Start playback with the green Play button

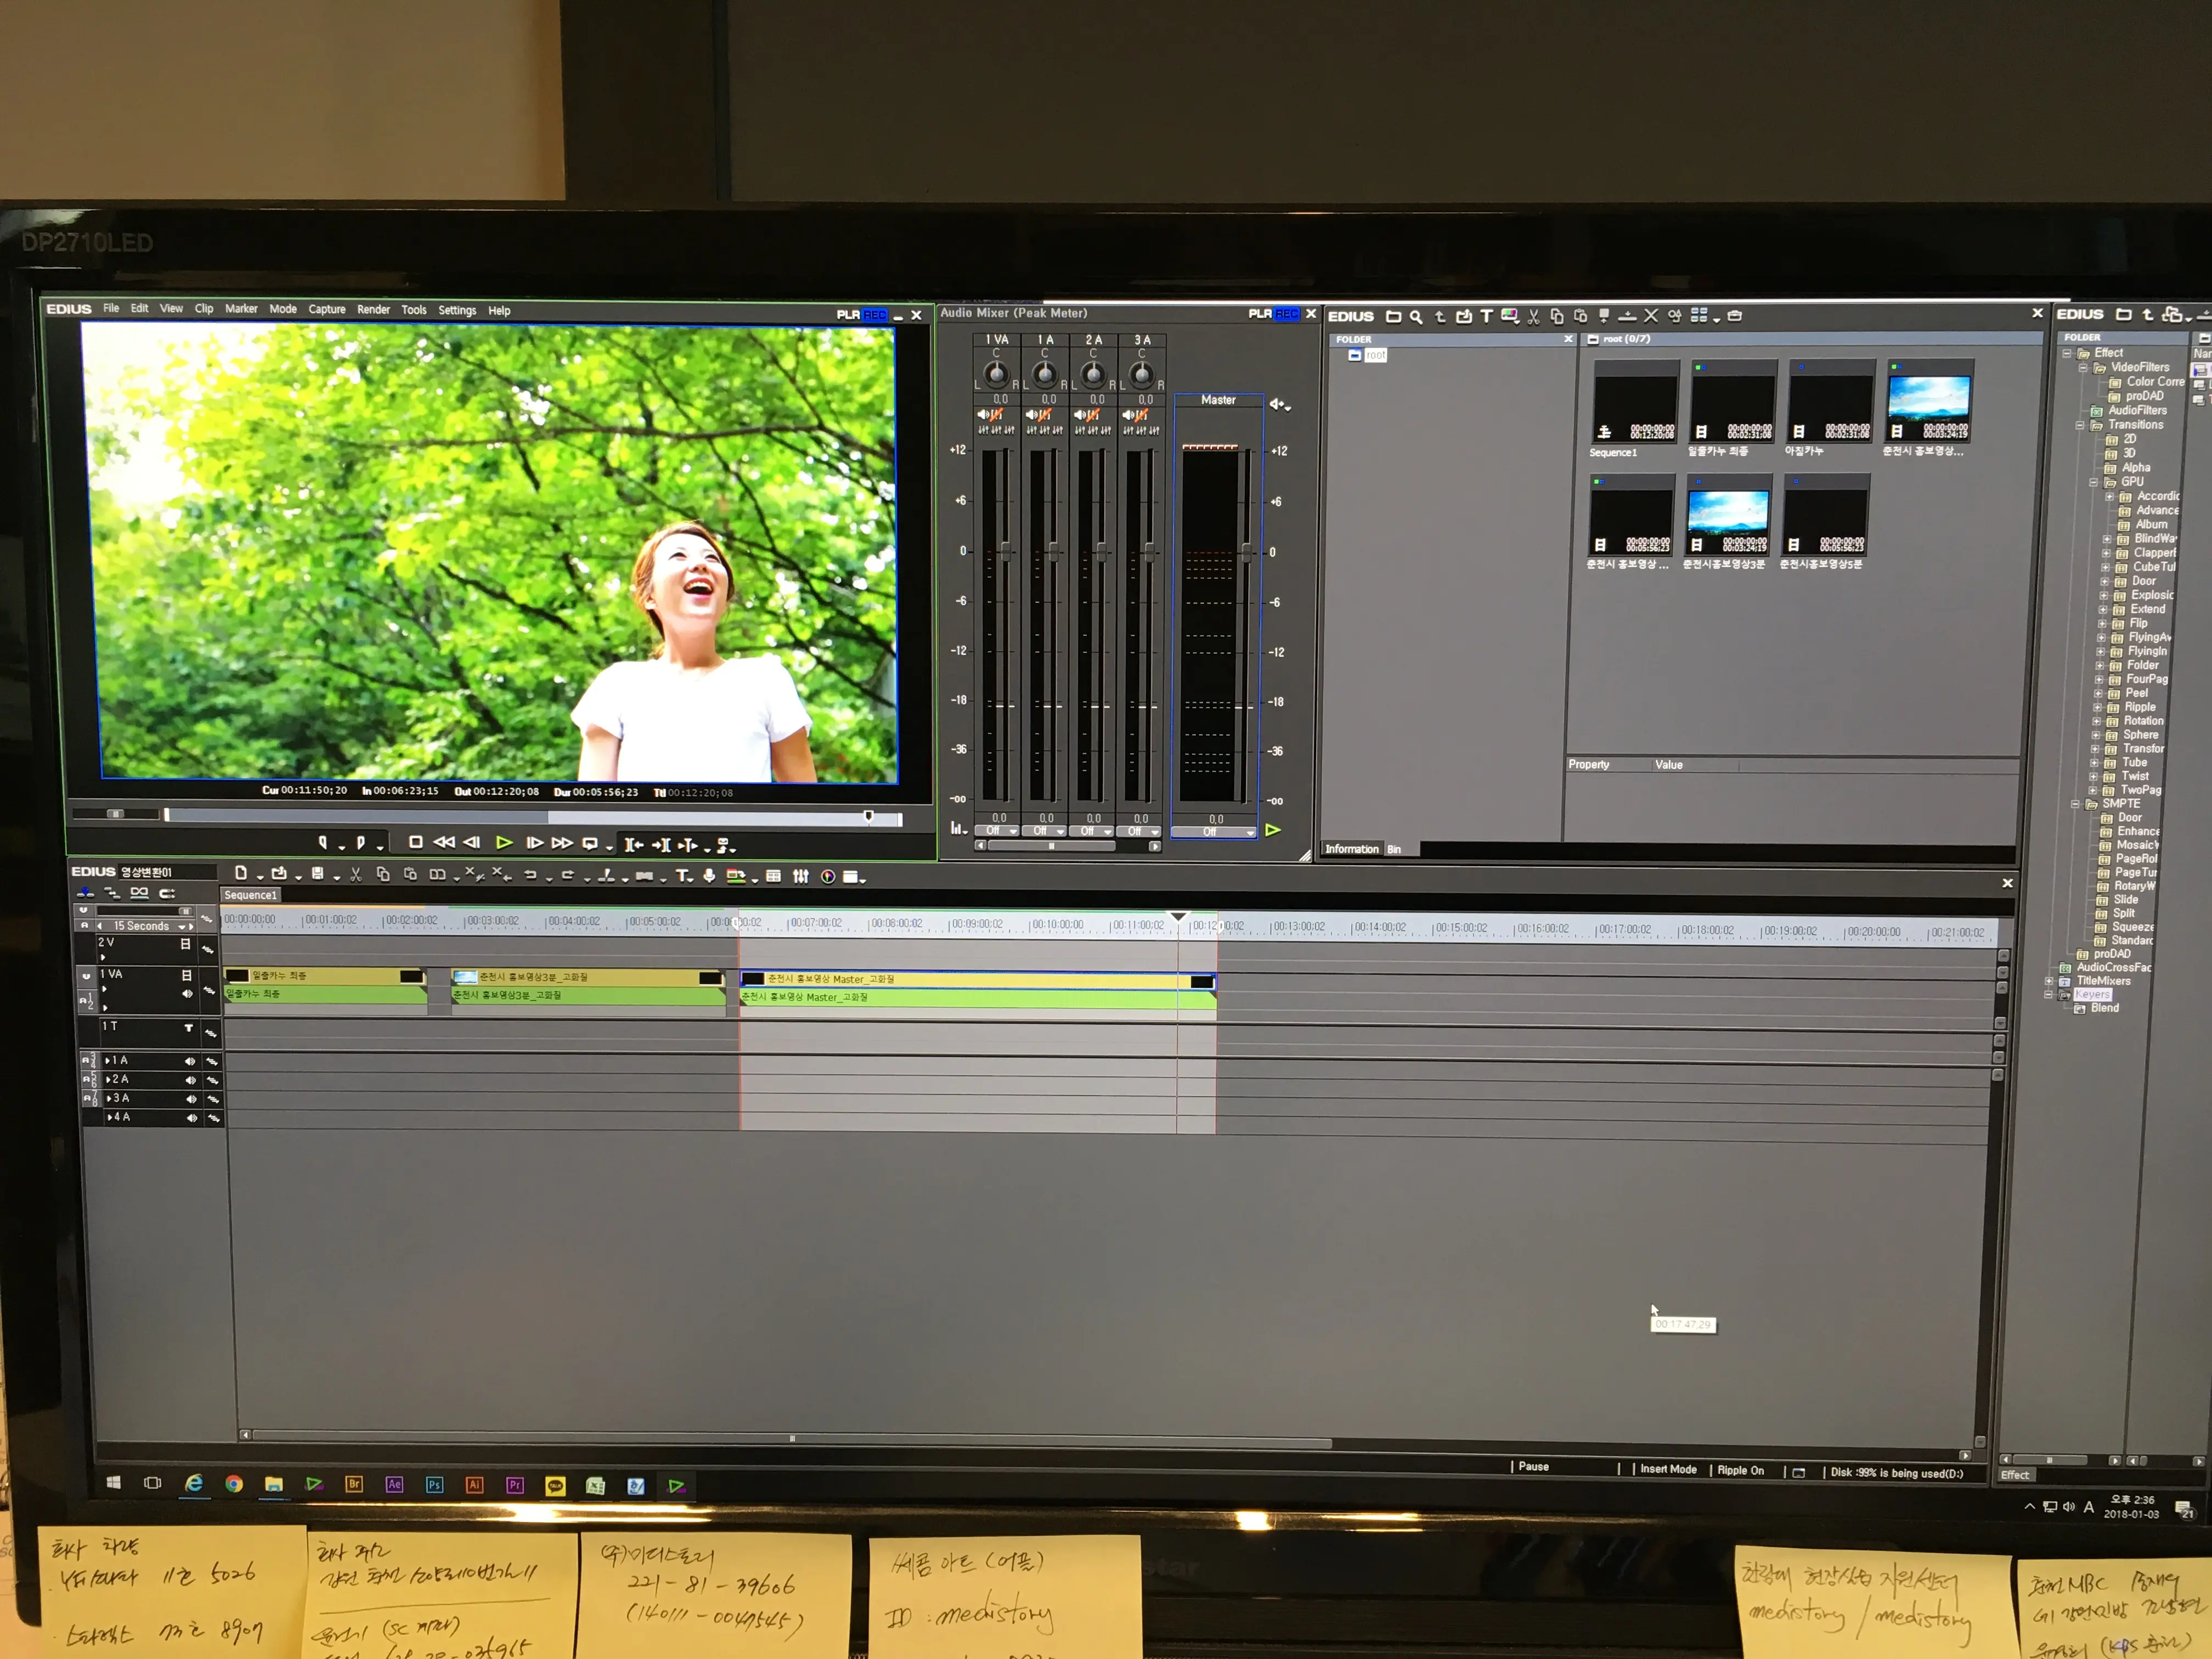point(504,843)
